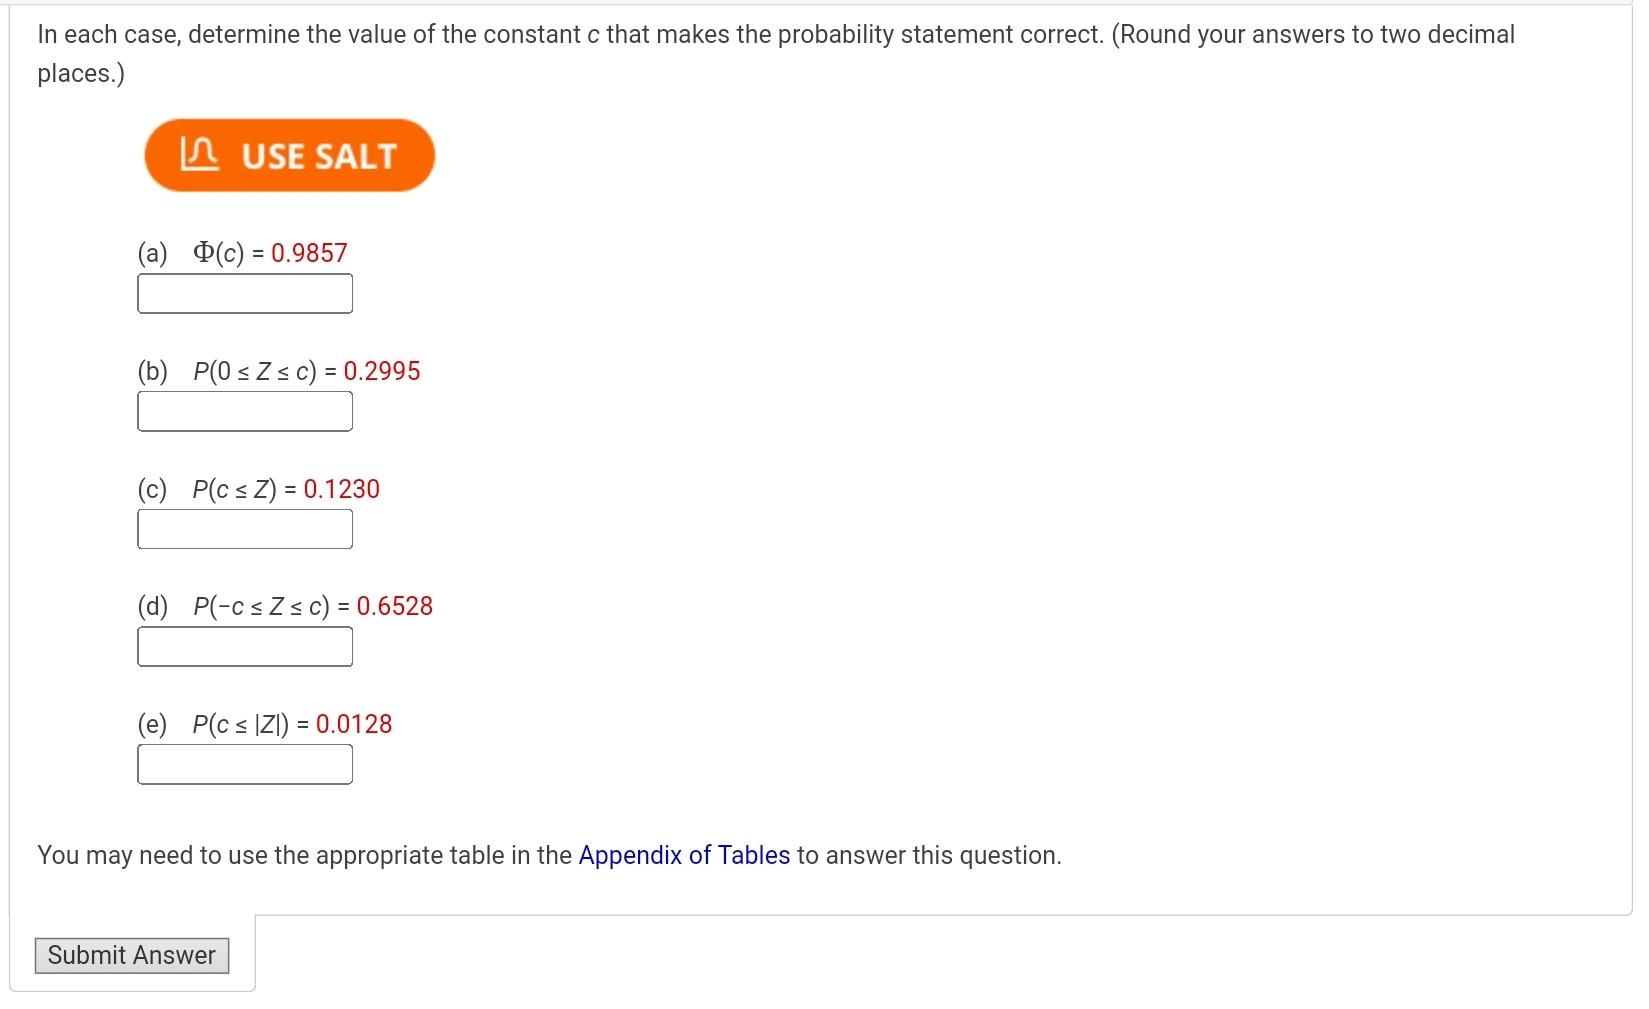Click the answer box for part (c)

(x=244, y=527)
